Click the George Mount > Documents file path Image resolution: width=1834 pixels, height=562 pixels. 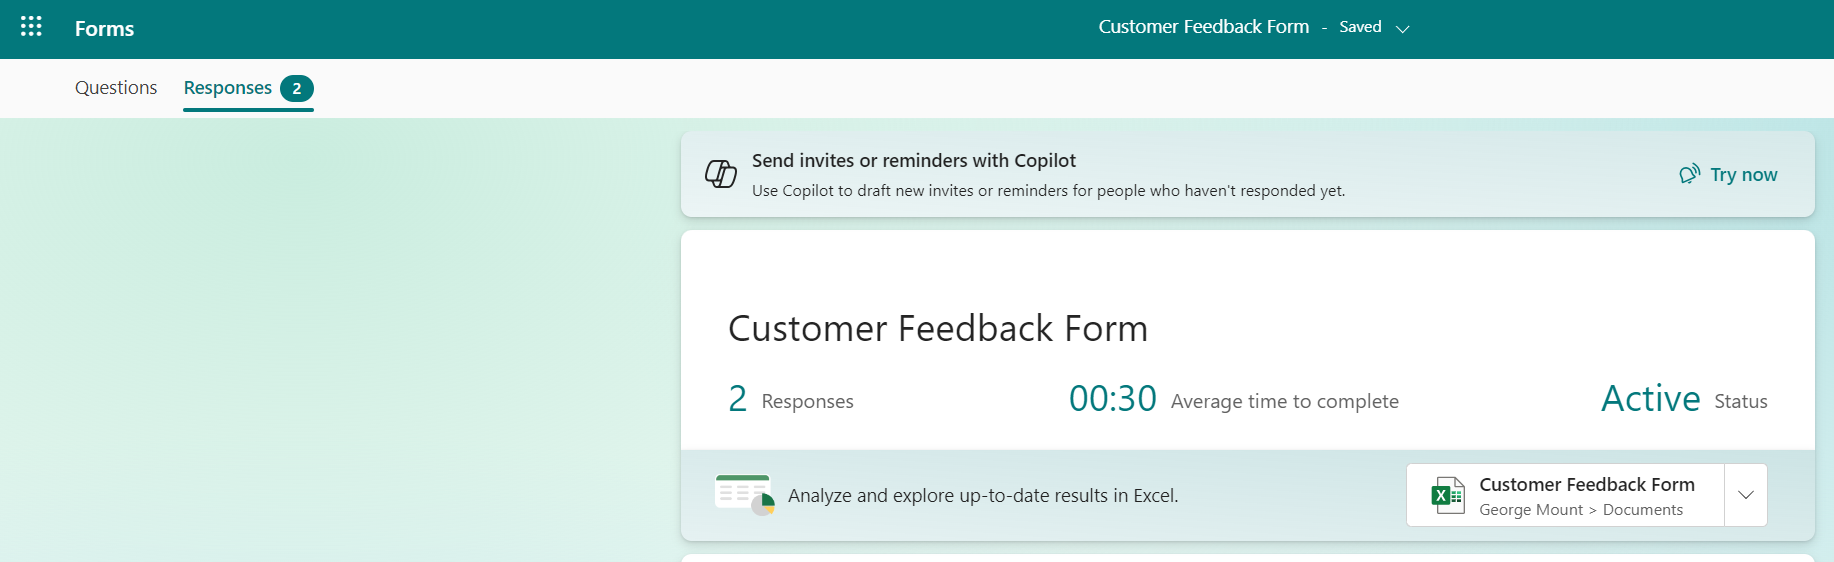(1580, 510)
